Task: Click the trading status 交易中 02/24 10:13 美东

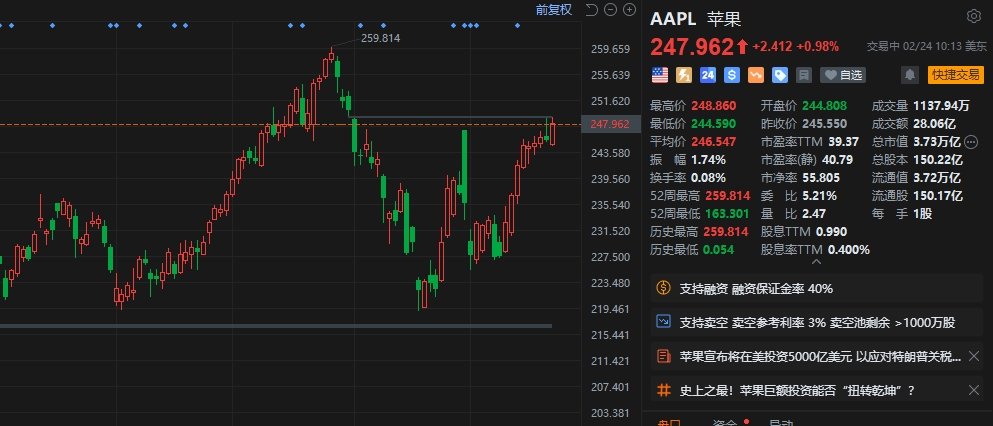Action: [927, 46]
